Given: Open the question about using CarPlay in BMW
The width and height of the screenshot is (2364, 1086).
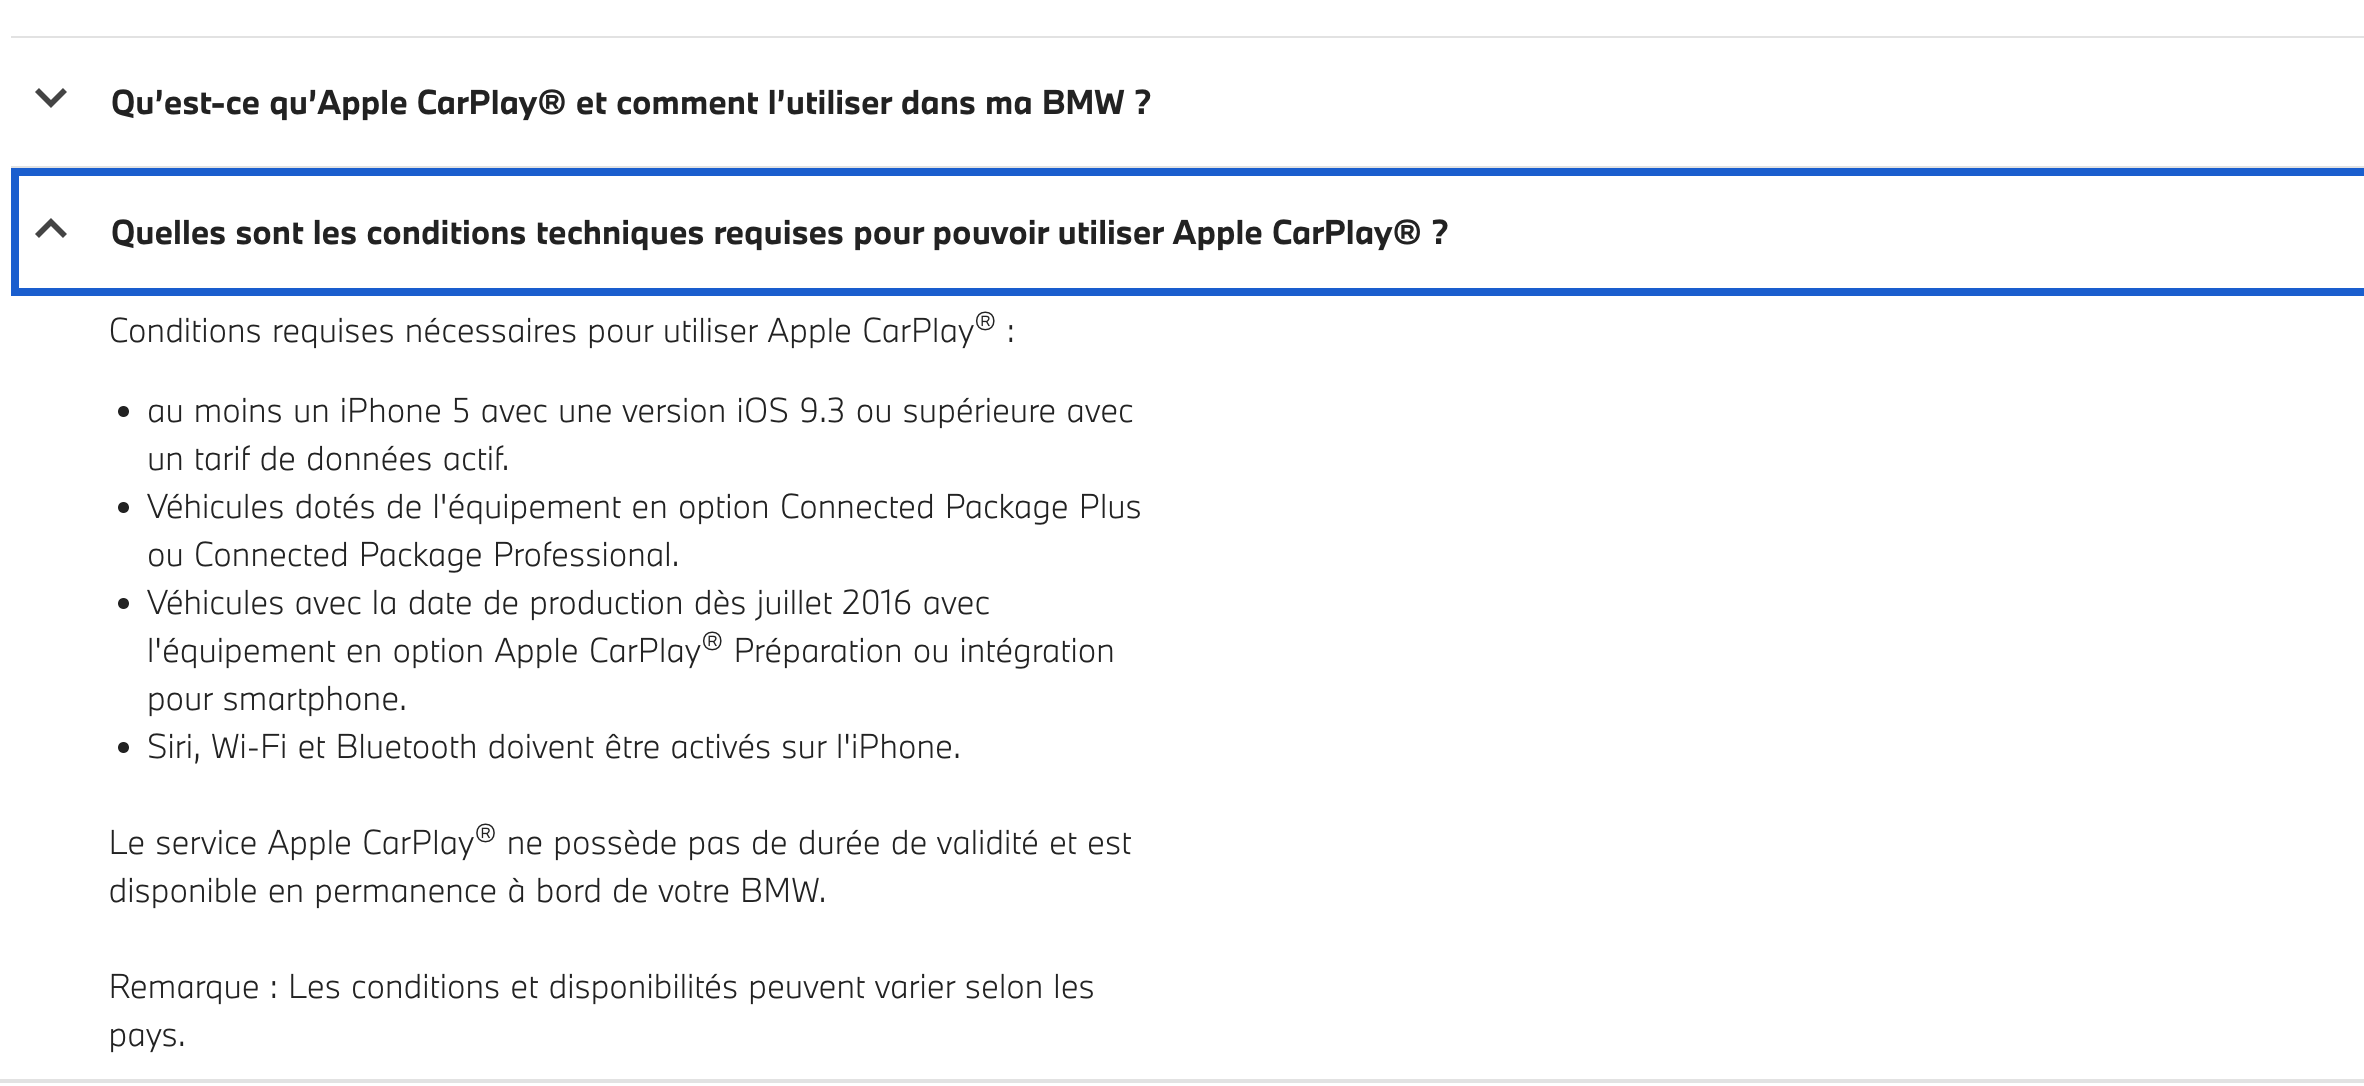Looking at the screenshot, I should [631, 103].
